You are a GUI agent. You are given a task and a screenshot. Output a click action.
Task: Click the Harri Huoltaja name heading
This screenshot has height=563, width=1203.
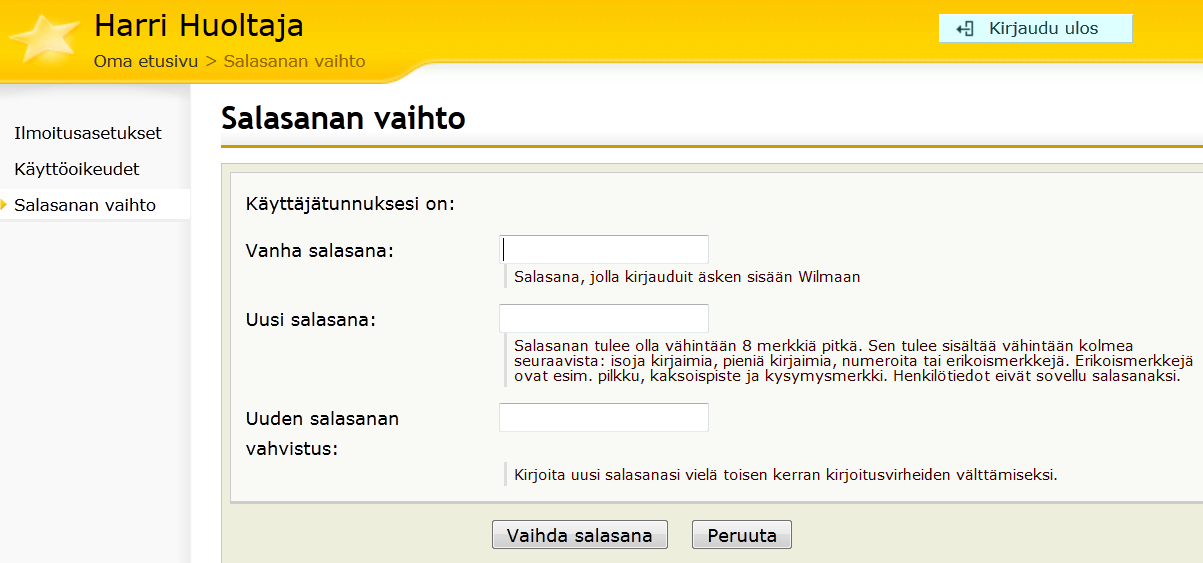click(199, 25)
